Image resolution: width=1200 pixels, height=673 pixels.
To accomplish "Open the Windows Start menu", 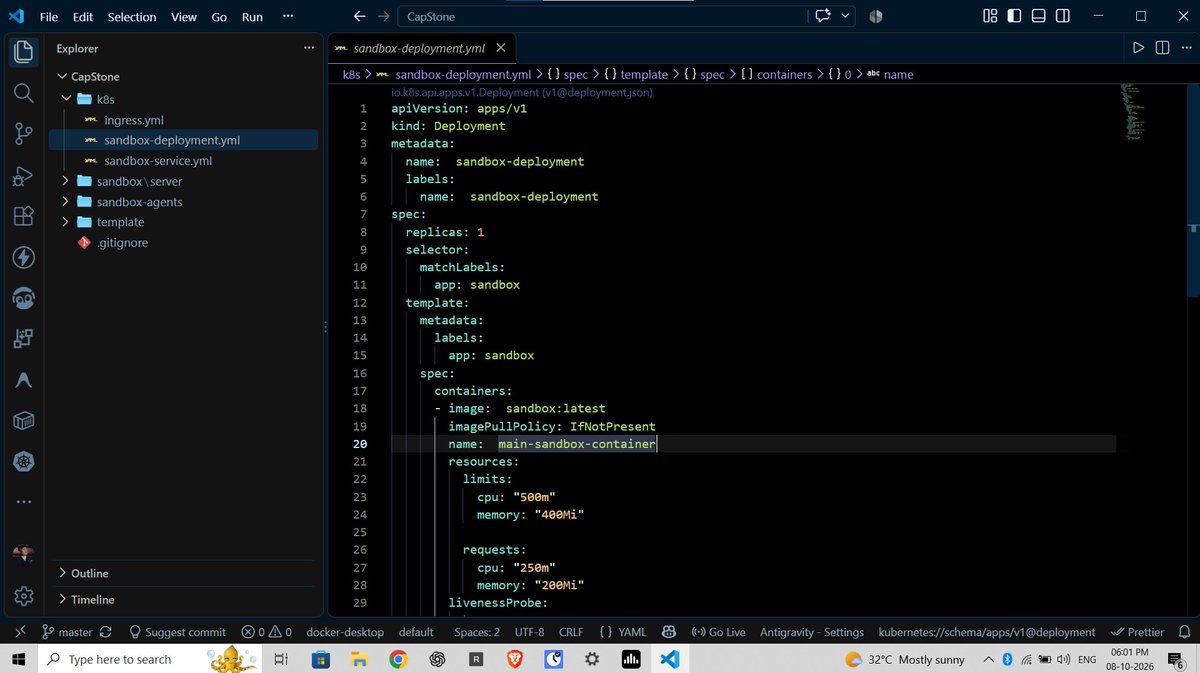I will (18, 659).
